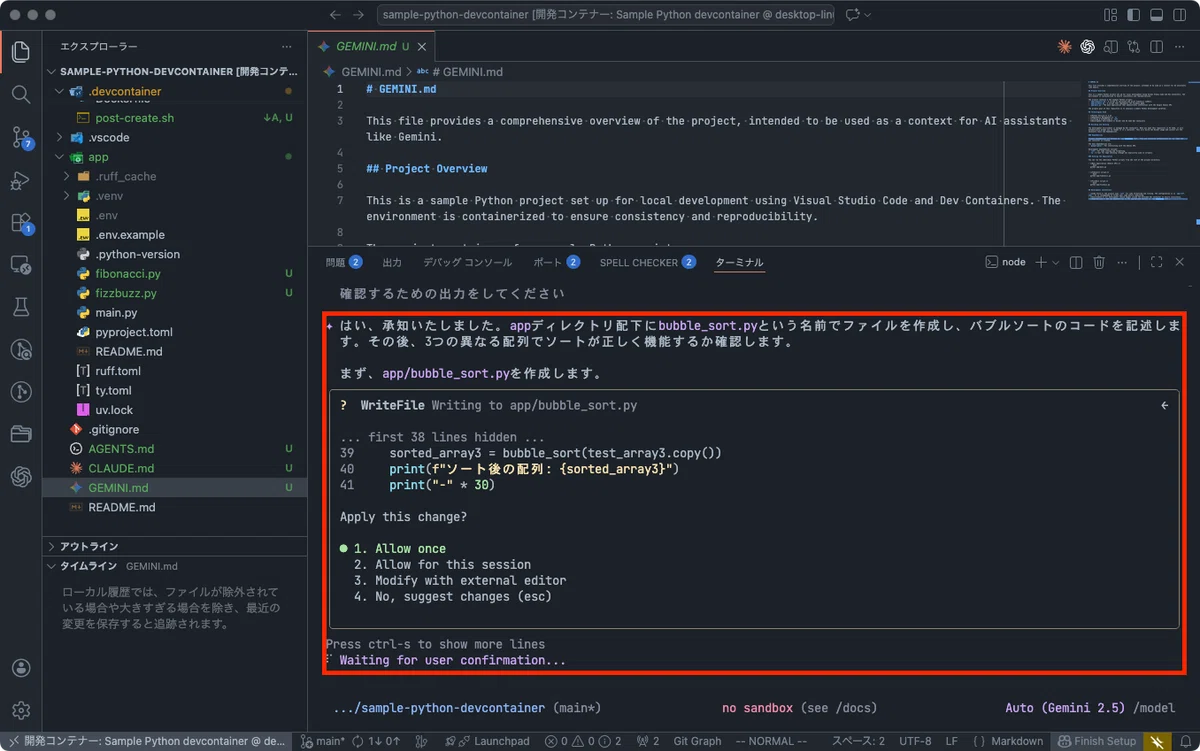The width and height of the screenshot is (1200, 751).
Task: Switch to SPELL CHECKER panel tab
Action: pos(647,262)
